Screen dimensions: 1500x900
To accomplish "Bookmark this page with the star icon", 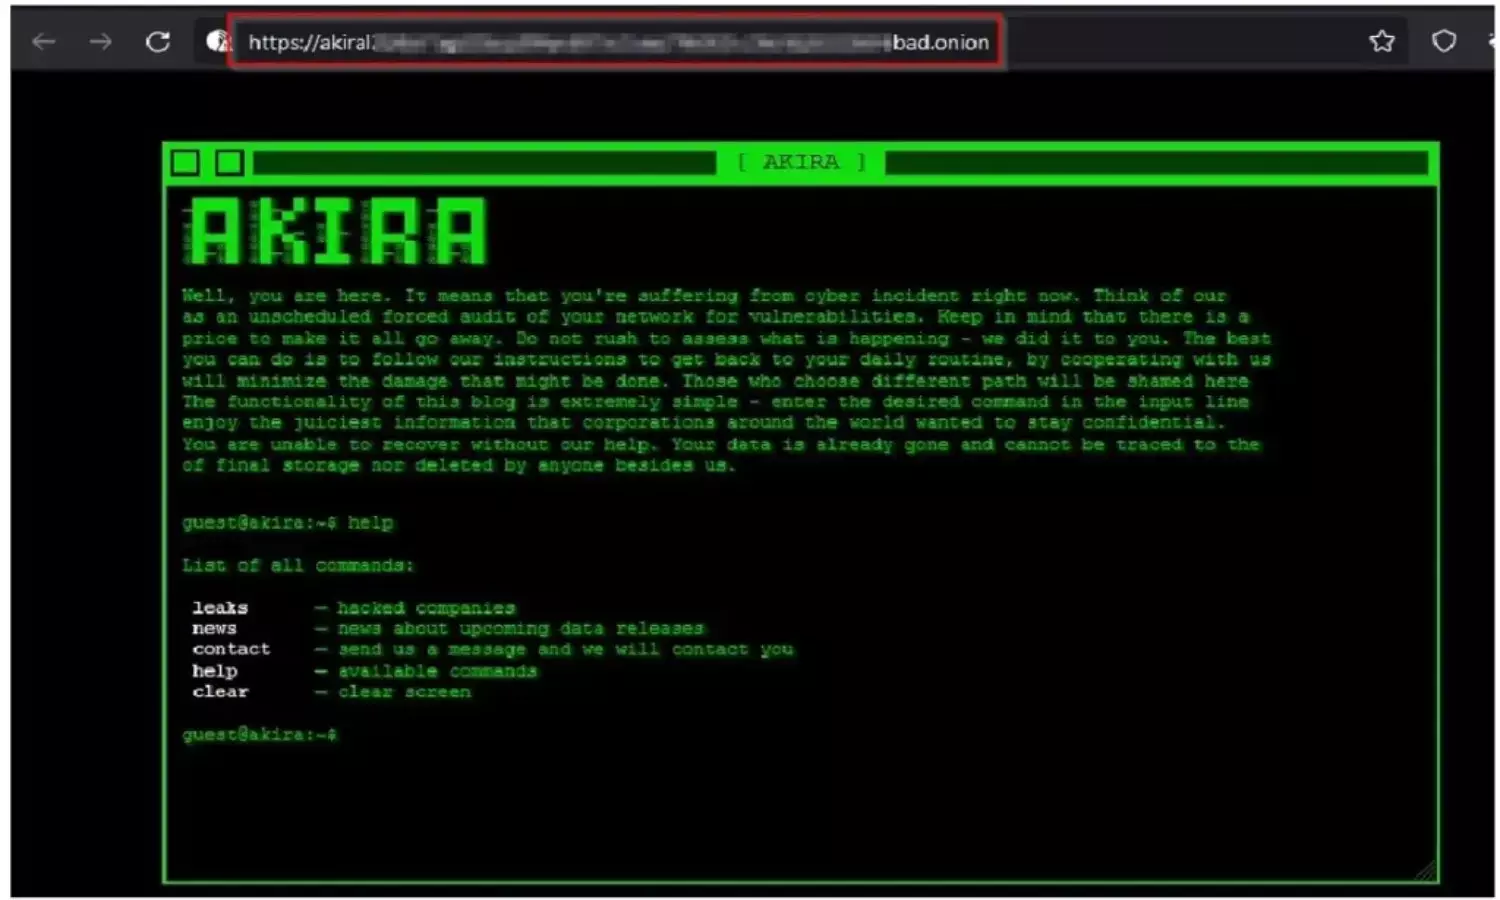I will [x=1382, y=41].
